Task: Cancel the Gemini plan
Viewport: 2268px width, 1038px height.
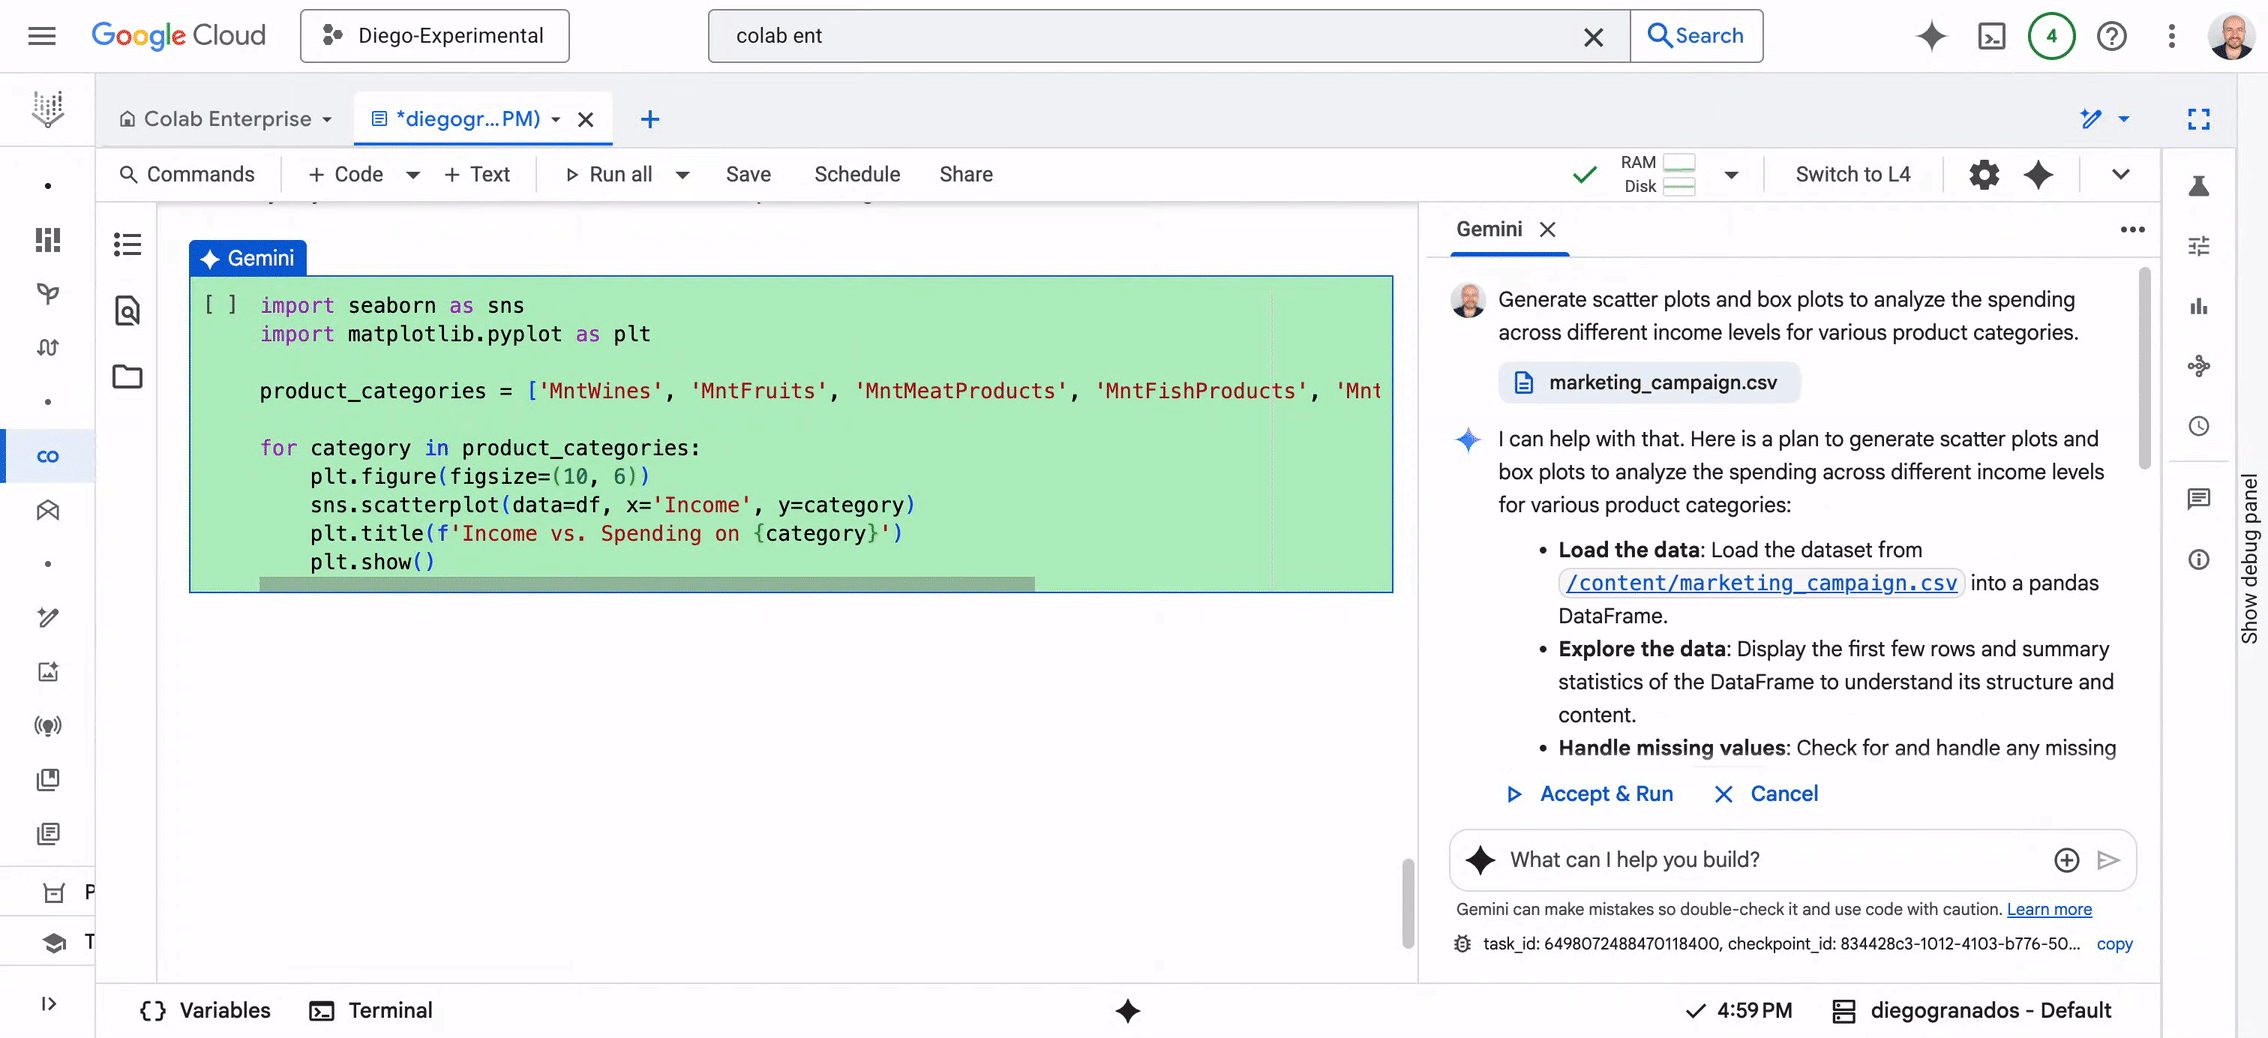Action: pos(1766,794)
